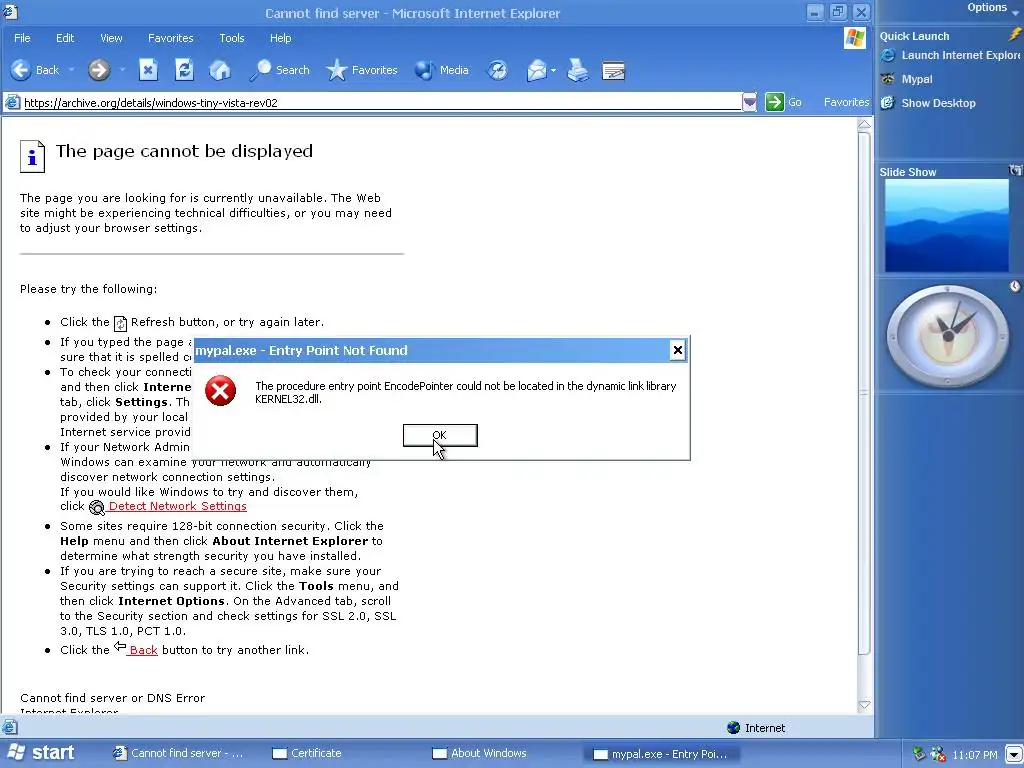Open the Start menu
The image size is (1024, 768).
pyautogui.click(x=40, y=752)
